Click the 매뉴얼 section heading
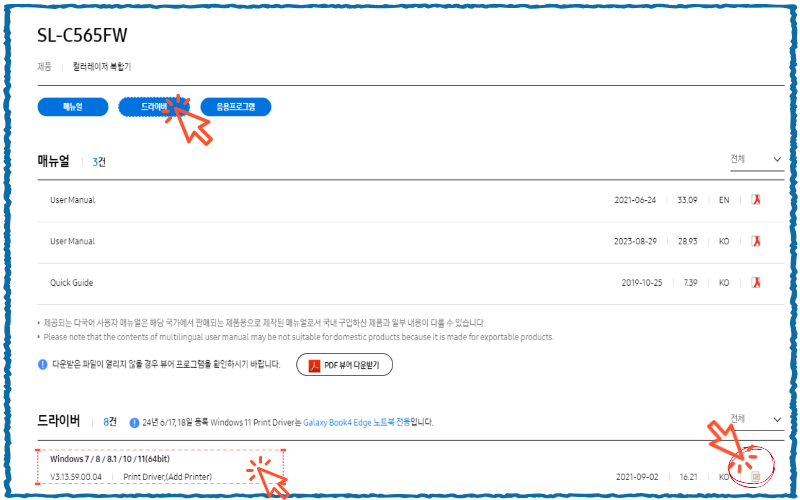The height and width of the screenshot is (500, 800). coord(54,161)
